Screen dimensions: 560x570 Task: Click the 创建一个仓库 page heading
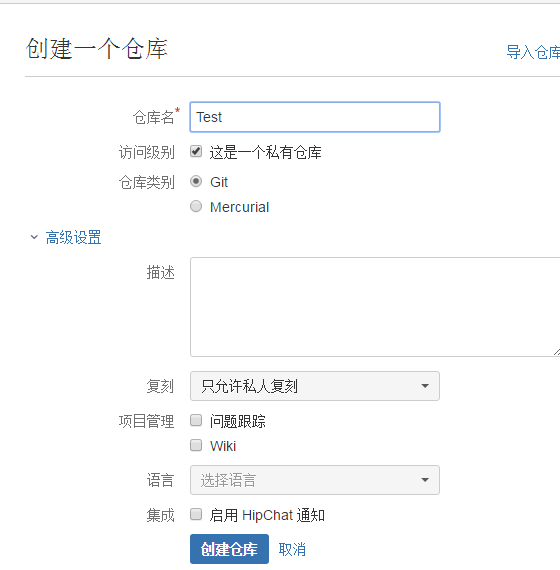(x=97, y=48)
